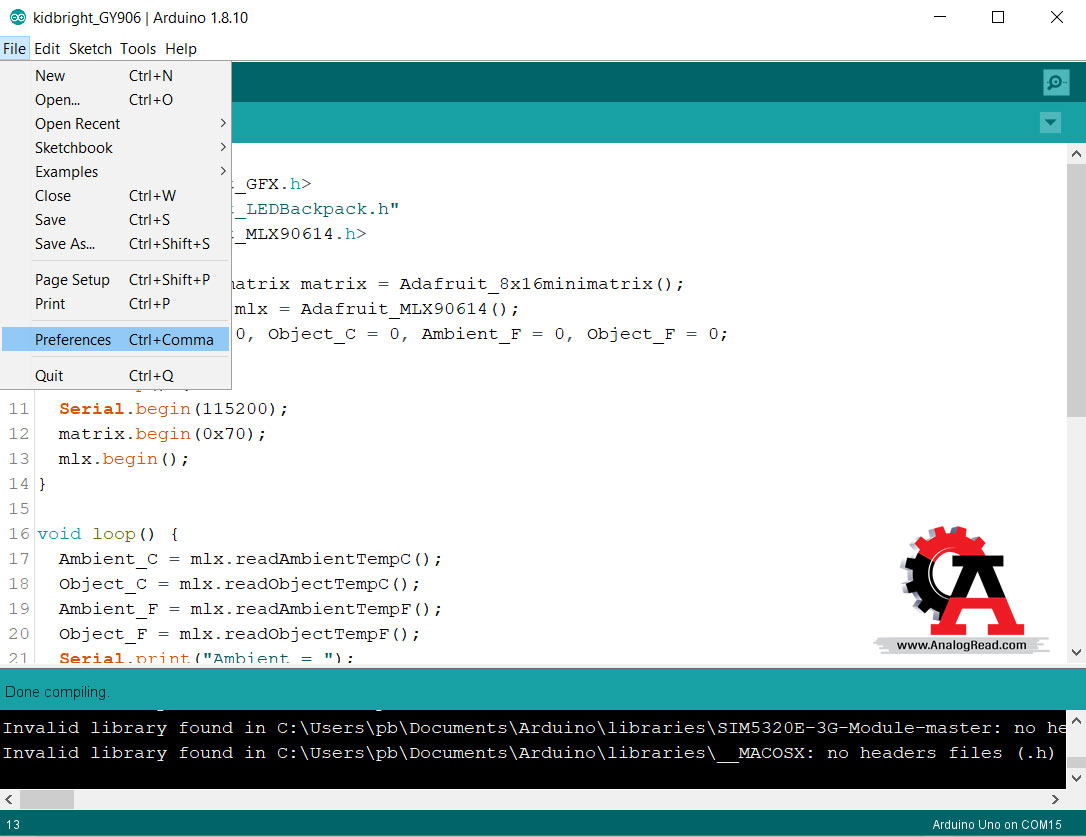Click Save in the File menu
This screenshot has width=1086, height=837.
coord(116,220)
